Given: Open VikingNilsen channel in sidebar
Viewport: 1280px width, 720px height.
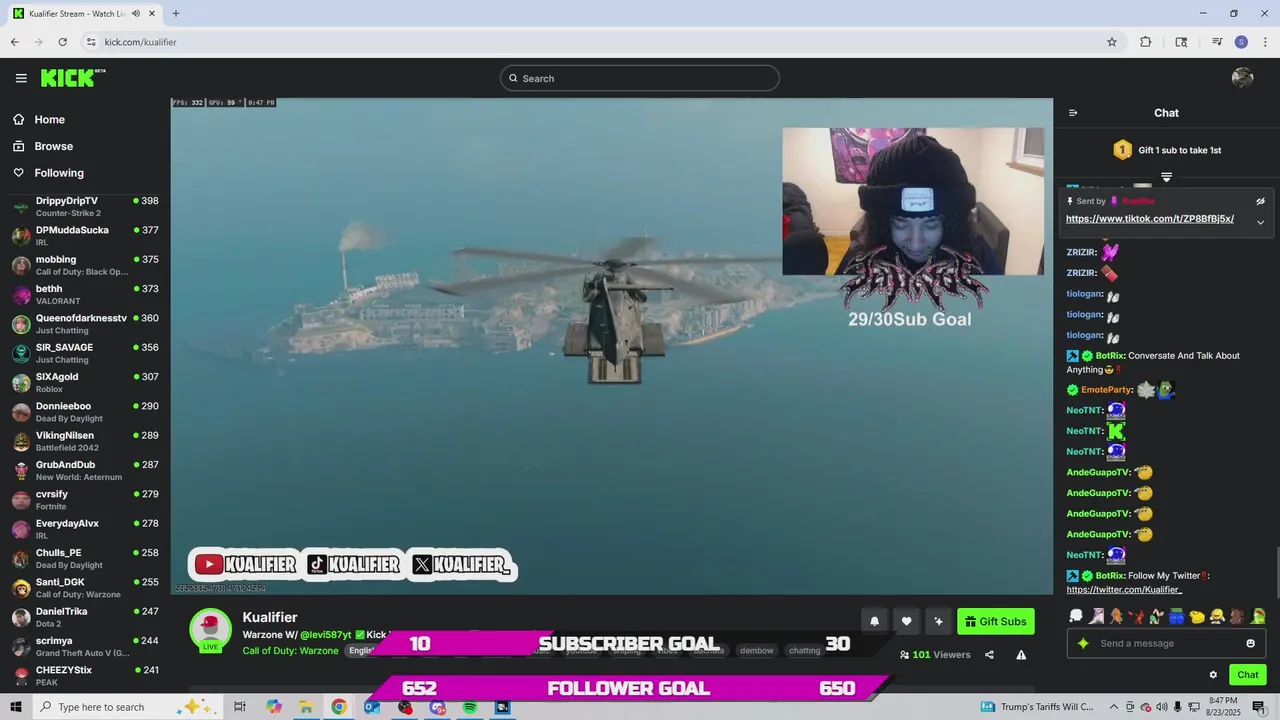Looking at the screenshot, I should pos(85,441).
